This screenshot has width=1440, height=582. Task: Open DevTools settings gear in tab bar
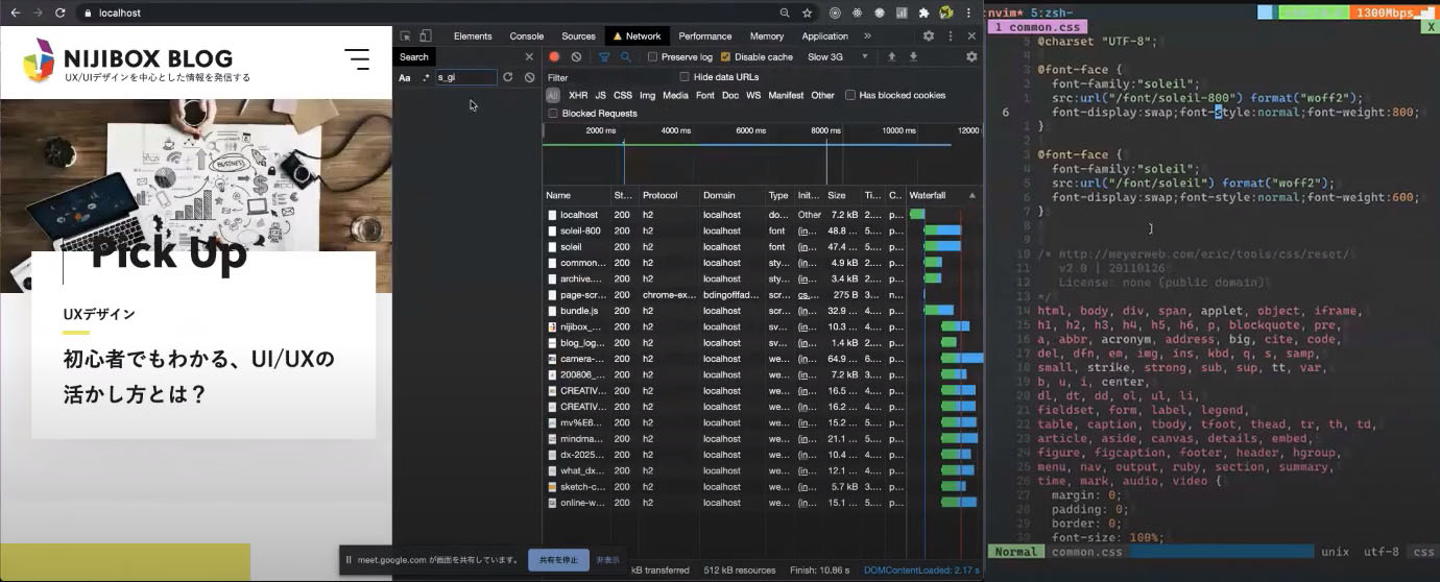point(928,36)
